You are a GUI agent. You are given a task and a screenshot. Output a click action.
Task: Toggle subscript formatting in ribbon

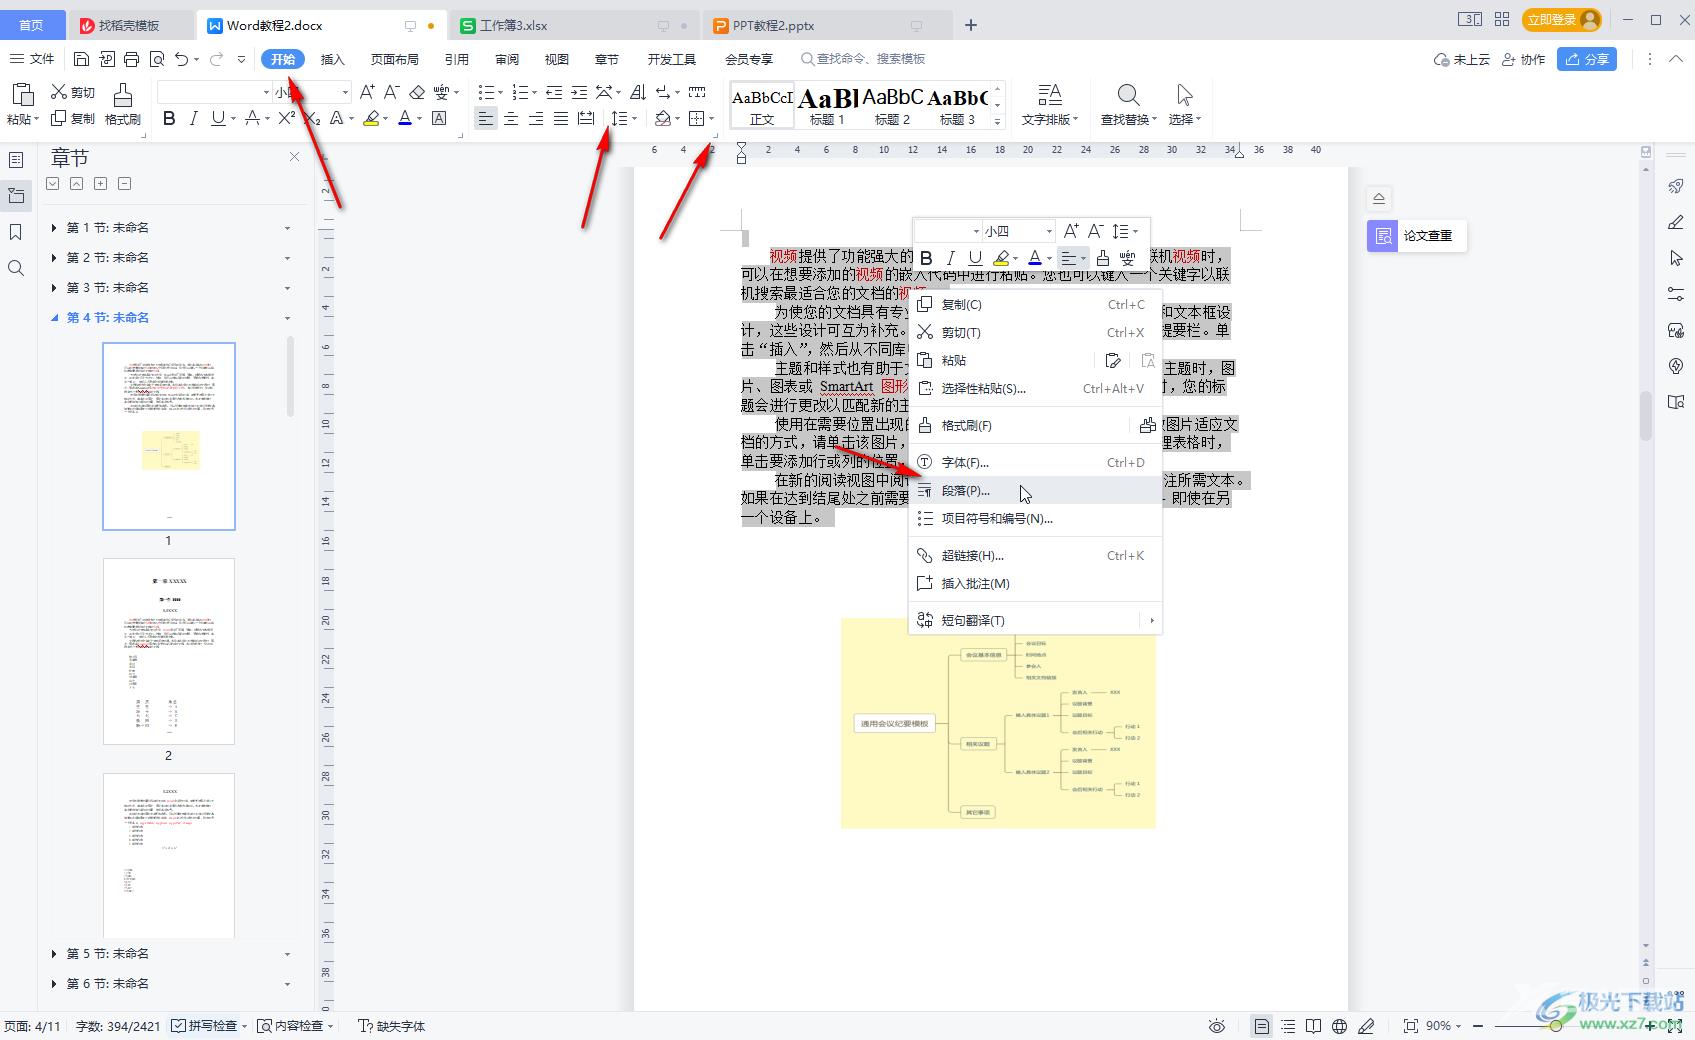pyautogui.click(x=312, y=118)
